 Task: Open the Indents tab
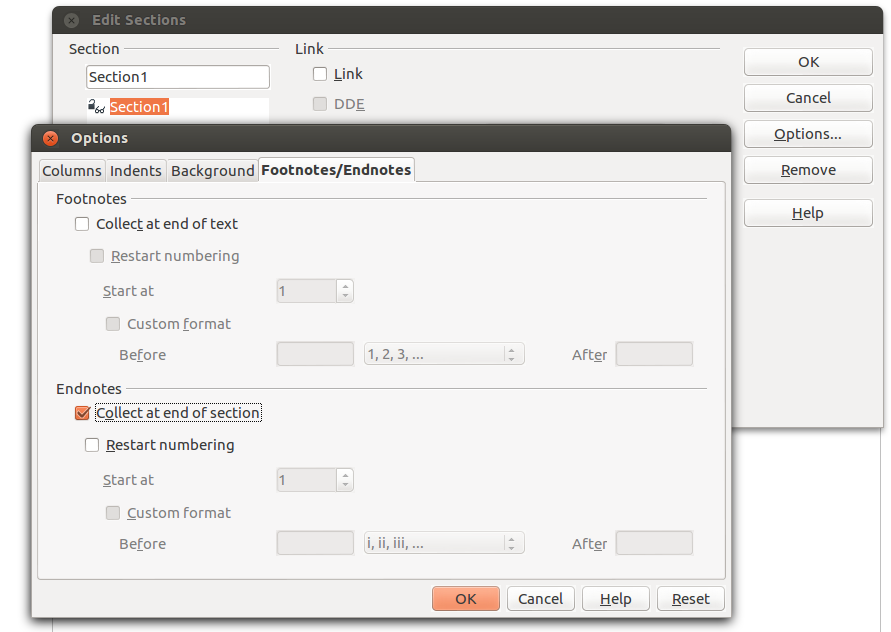click(x=135, y=171)
